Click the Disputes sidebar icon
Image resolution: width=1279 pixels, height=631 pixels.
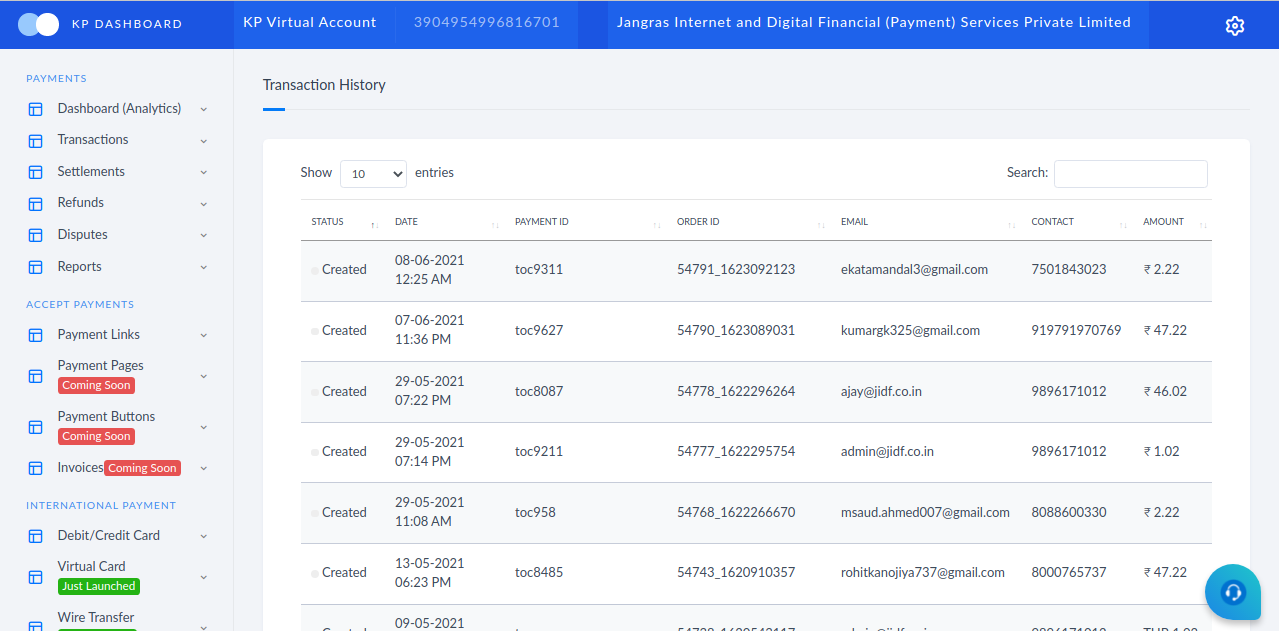point(36,235)
